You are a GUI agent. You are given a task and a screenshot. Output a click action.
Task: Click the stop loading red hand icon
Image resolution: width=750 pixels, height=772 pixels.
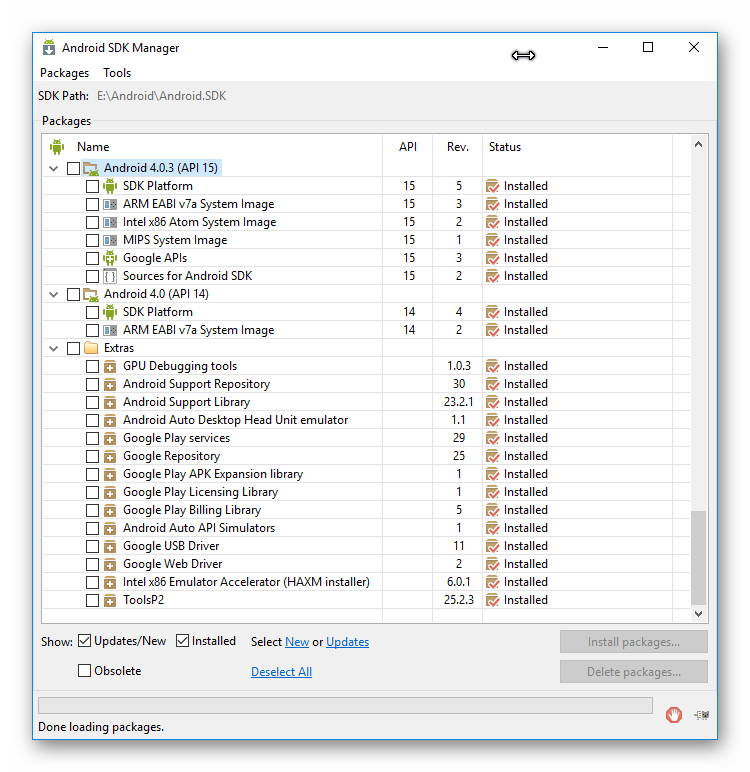coord(673,714)
